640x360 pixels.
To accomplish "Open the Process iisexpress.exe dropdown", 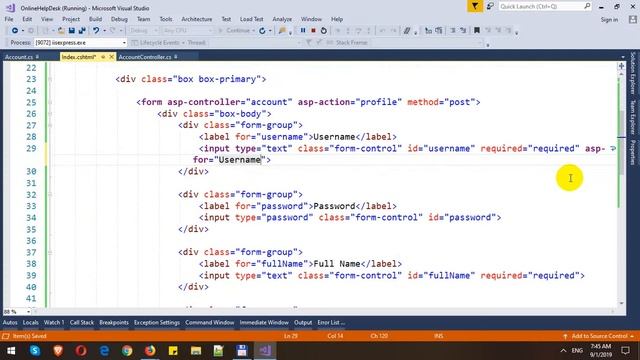I will coord(124,42).
